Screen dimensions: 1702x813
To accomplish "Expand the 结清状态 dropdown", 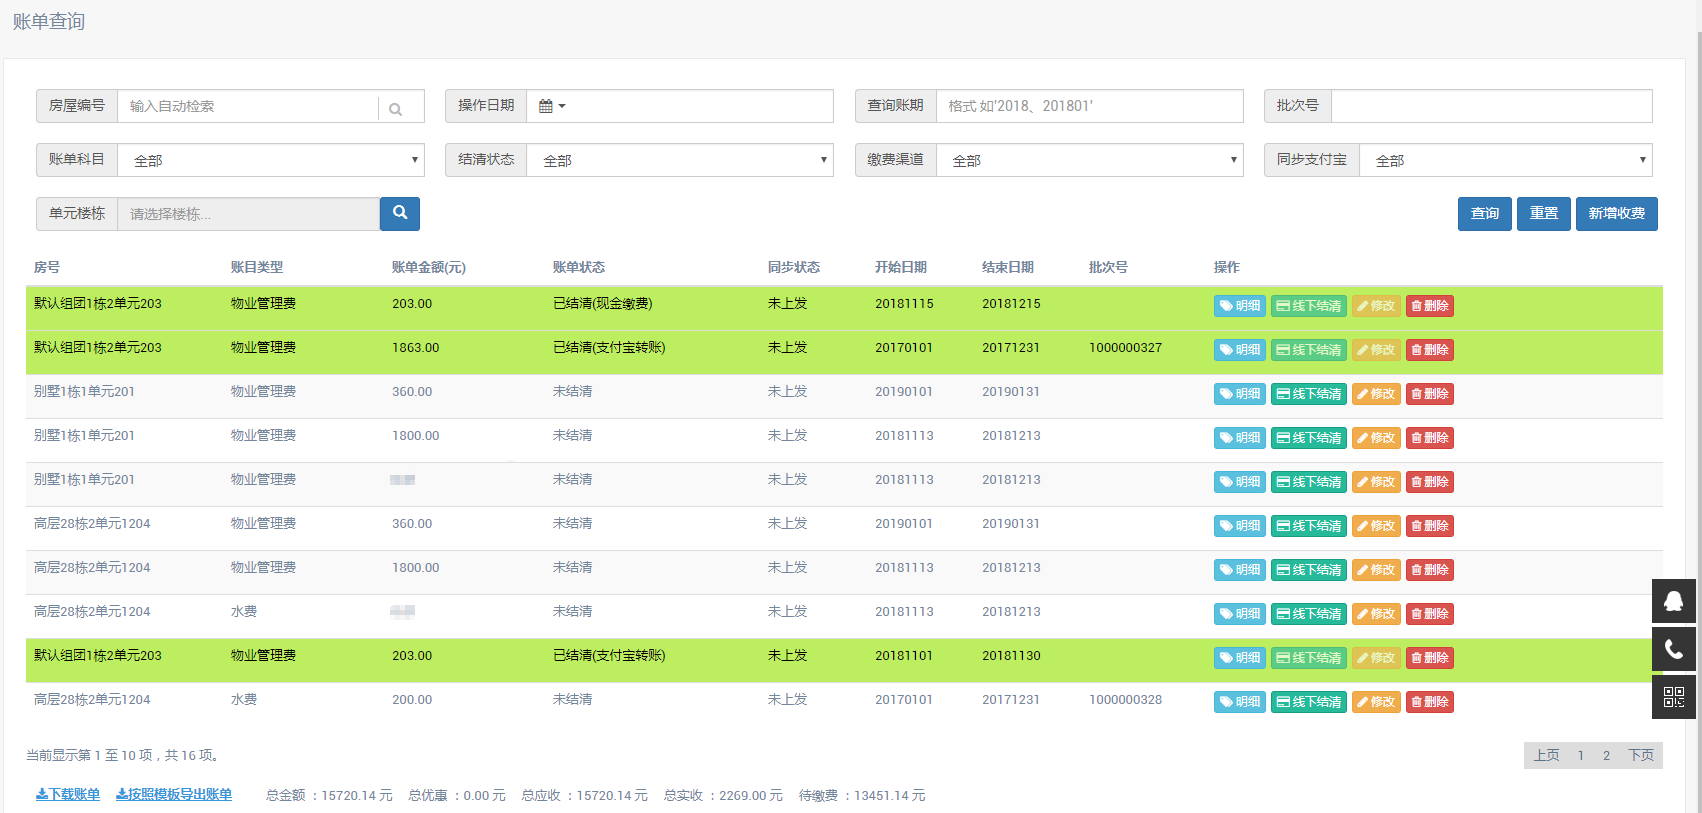I will [680, 160].
